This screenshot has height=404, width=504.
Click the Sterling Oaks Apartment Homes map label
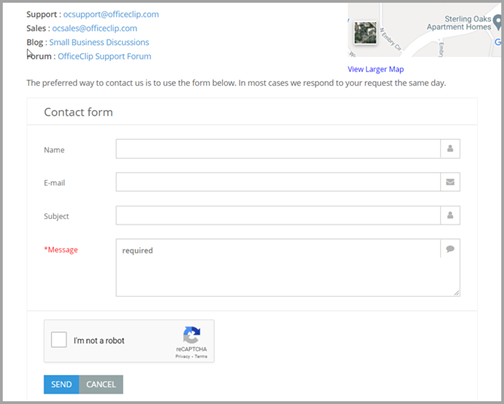(459, 23)
